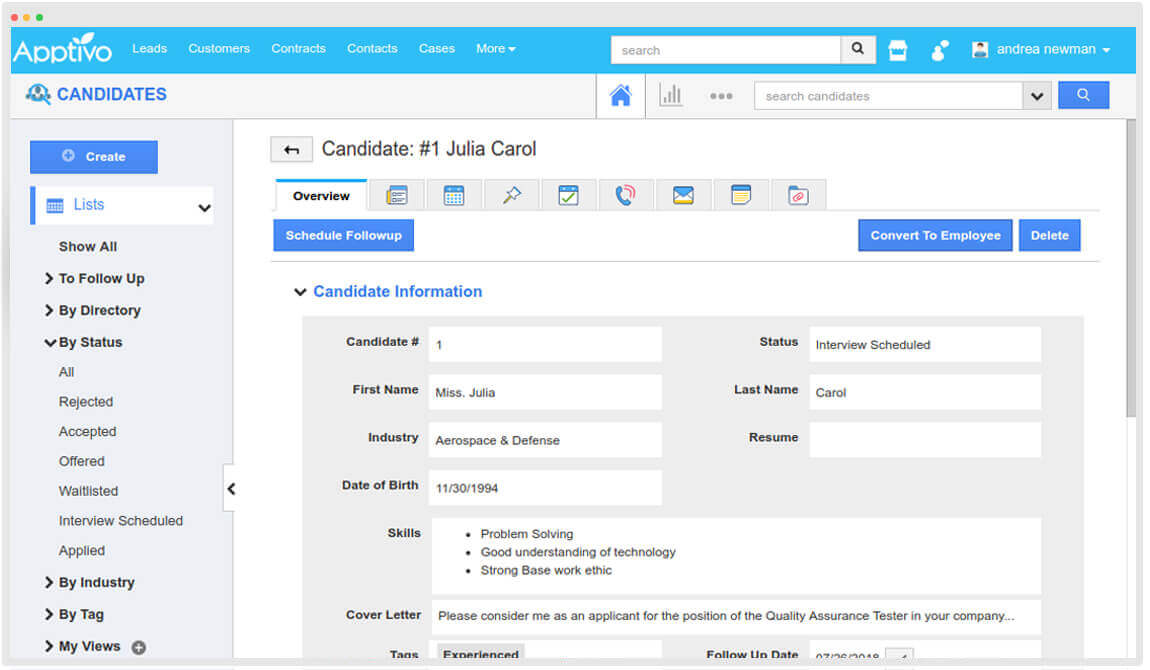Click the Notes sticky note icon

740,195
